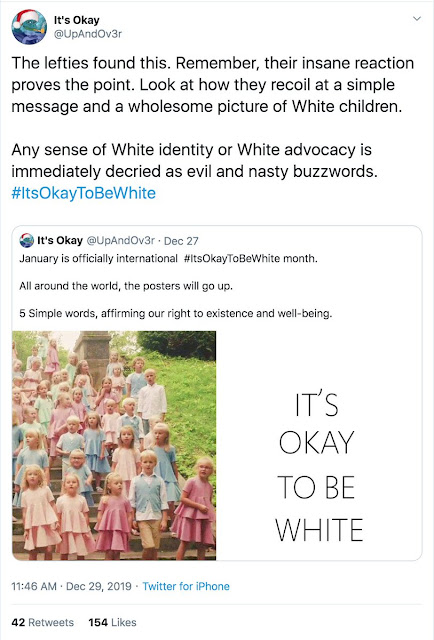Click the small avatar in the quoted tweet
Image resolution: width=434 pixels, height=640 pixels.
[27, 240]
